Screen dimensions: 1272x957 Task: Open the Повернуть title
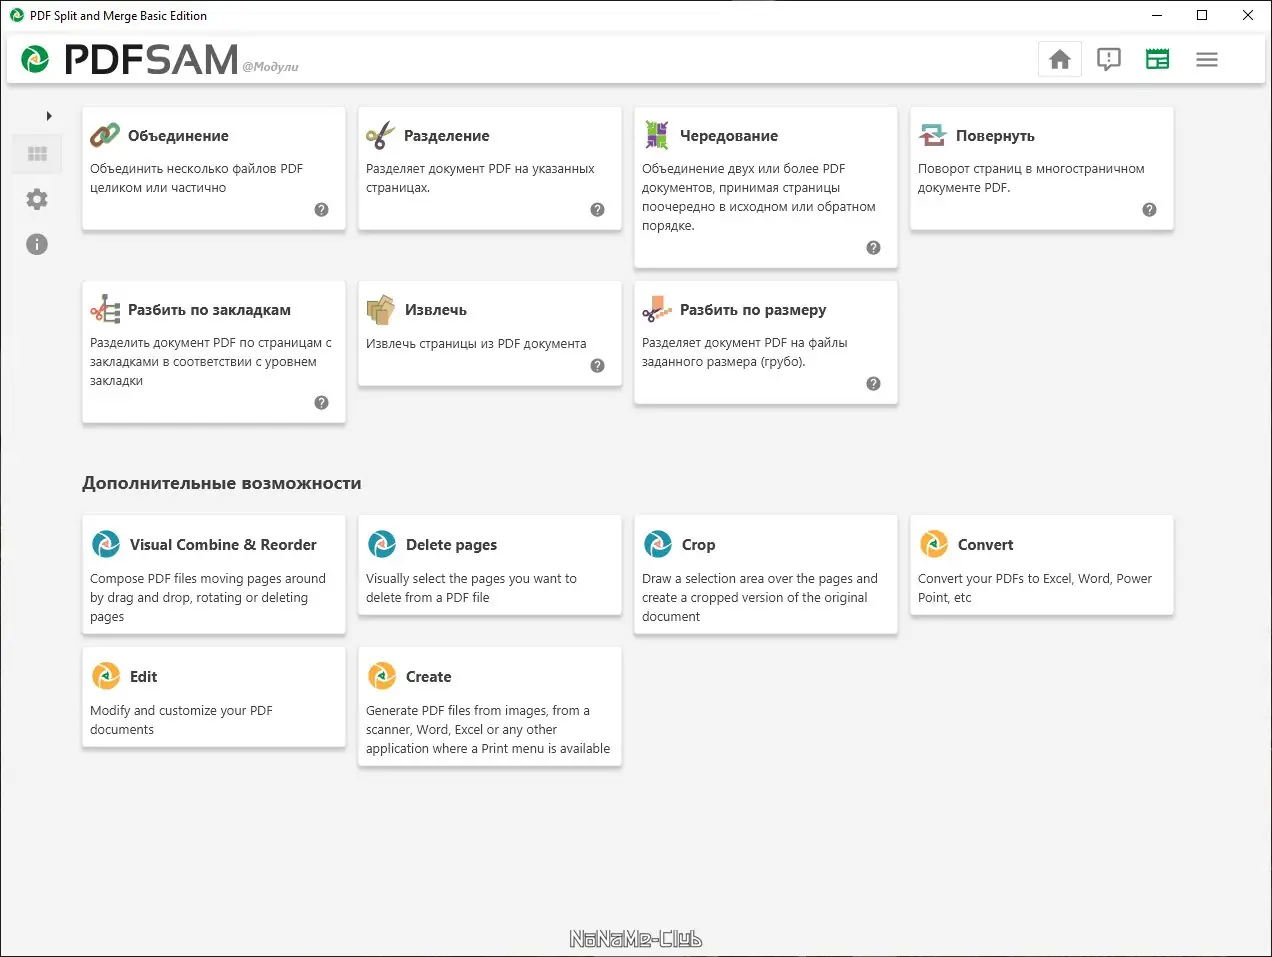coord(995,136)
